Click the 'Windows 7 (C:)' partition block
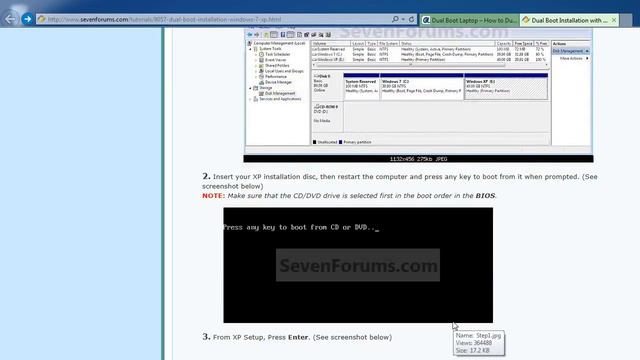This screenshot has width=640, height=360. click(x=422, y=87)
